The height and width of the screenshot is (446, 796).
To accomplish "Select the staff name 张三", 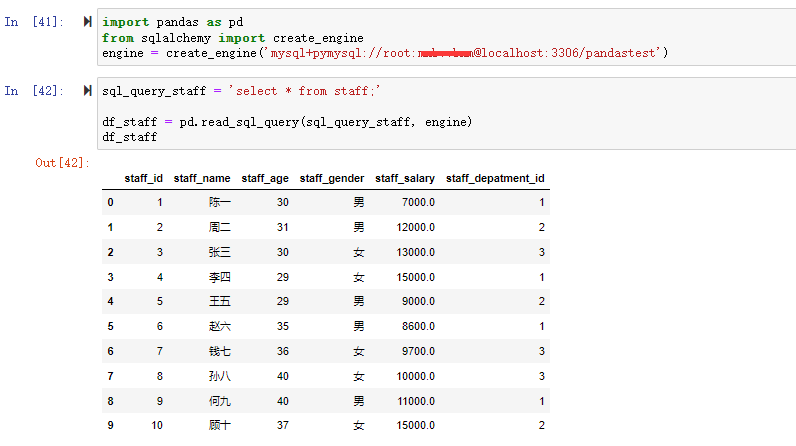I will [220, 252].
